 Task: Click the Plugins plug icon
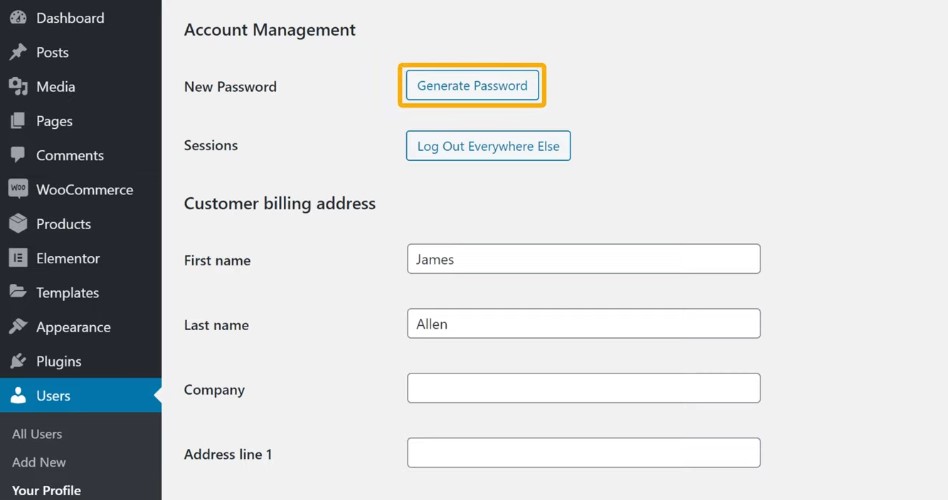pos(18,361)
